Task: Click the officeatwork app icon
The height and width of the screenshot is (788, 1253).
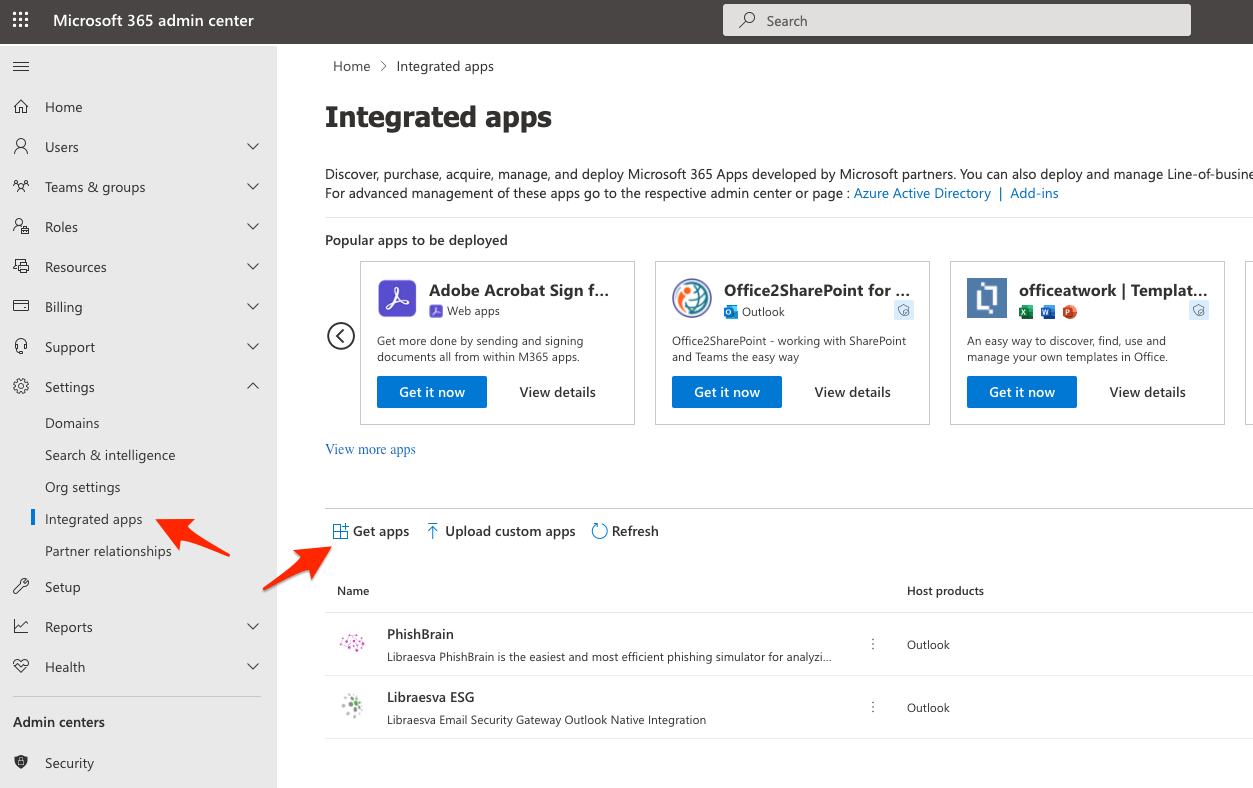Action: [x=987, y=298]
